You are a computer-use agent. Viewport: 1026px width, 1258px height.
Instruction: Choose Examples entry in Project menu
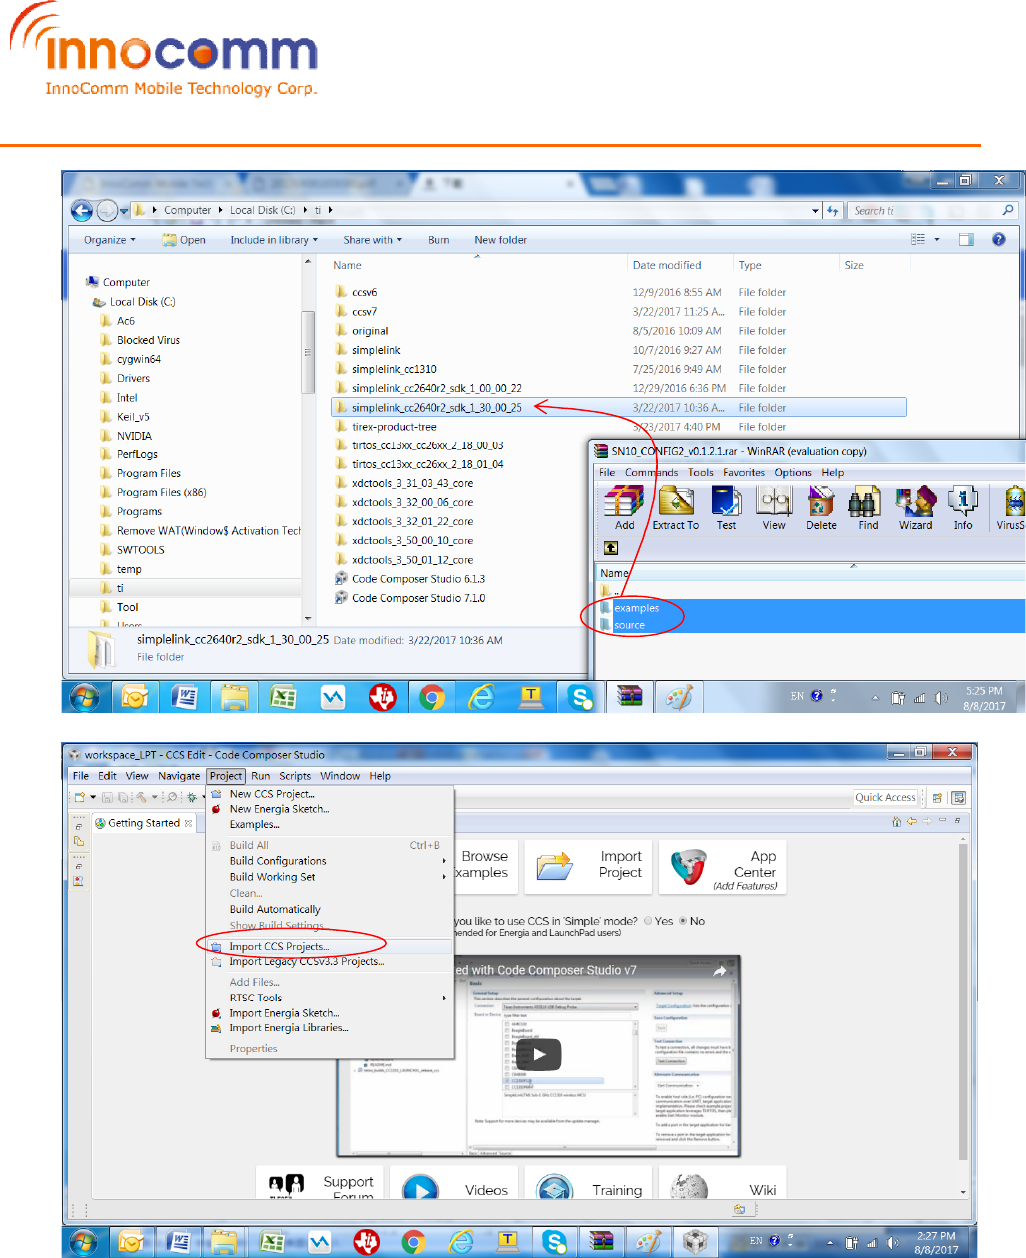pyautogui.click(x=330, y=825)
